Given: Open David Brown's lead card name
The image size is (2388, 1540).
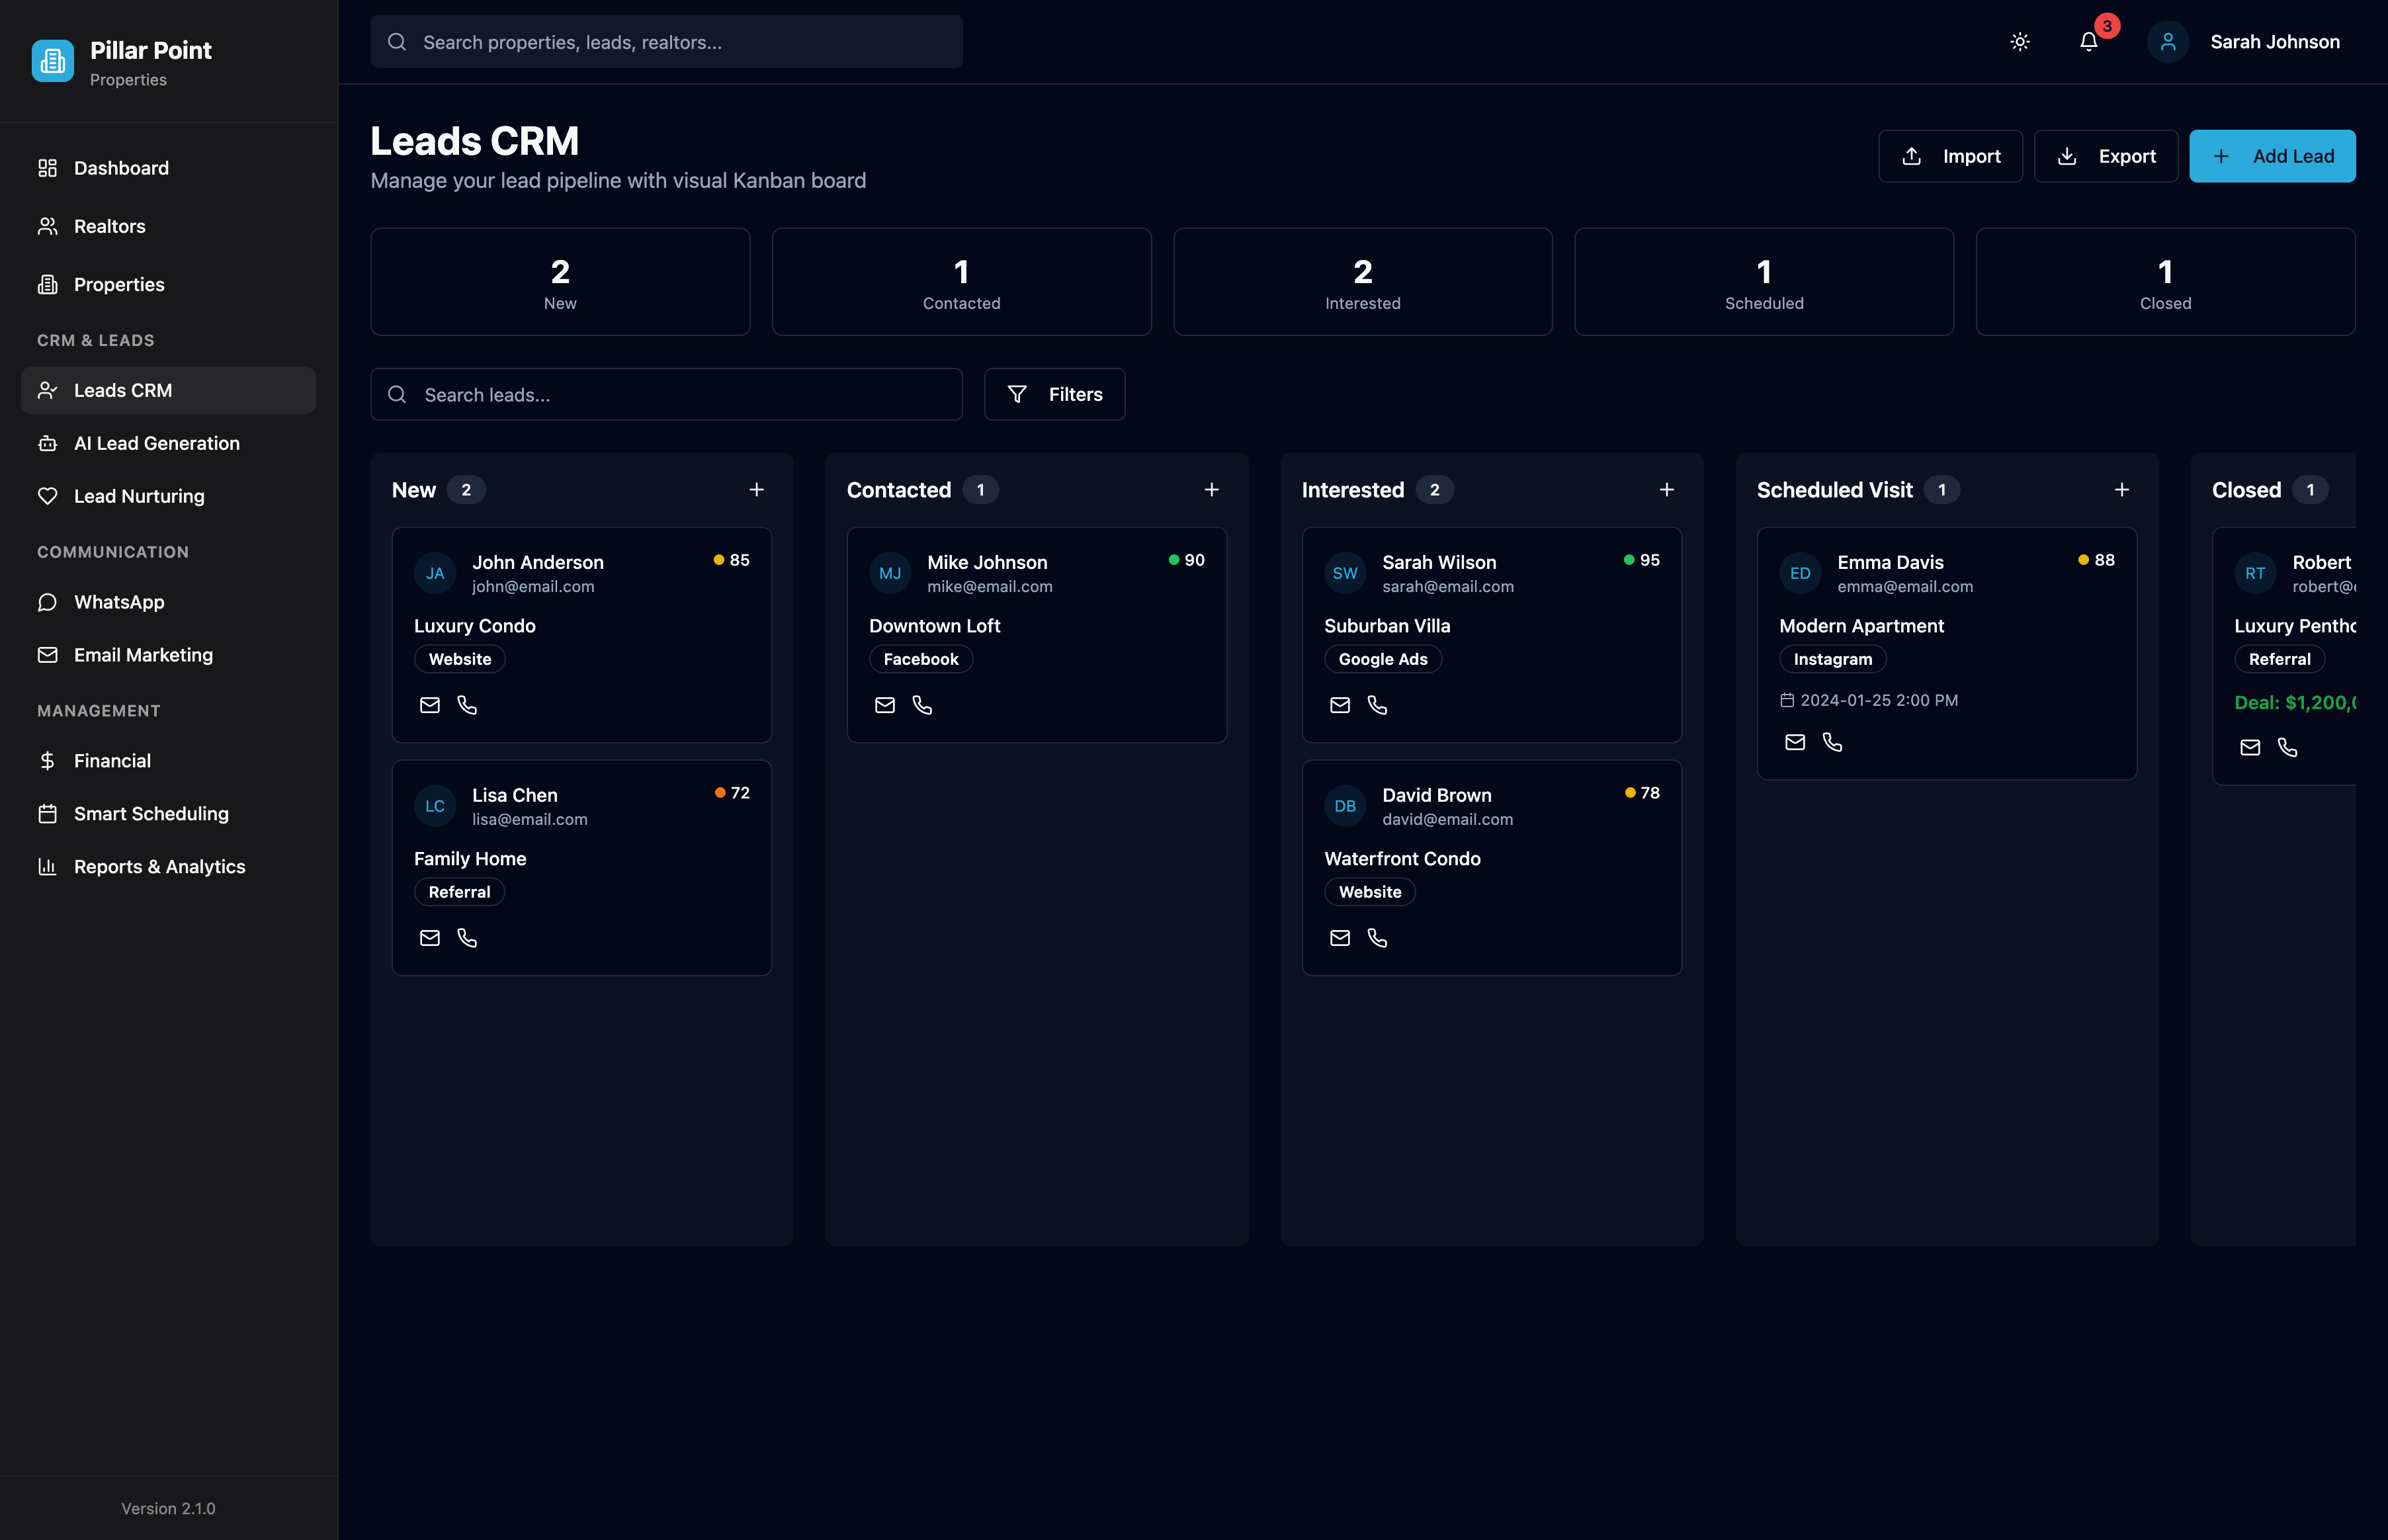Looking at the screenshot, I should 1437,795.
